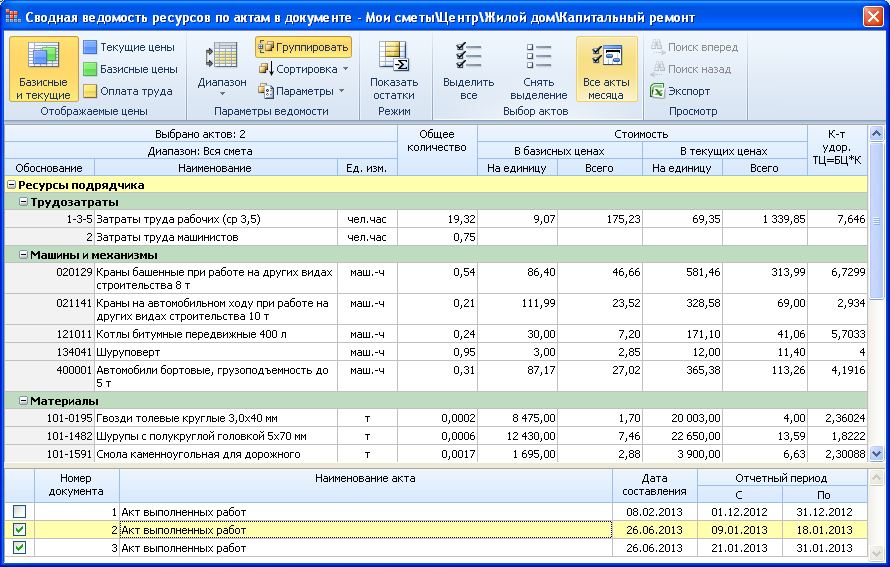Switch to 'Базисные цены' display
This screenshot has width=890, height=567.
pyautogui.click(x=131, y=69)
